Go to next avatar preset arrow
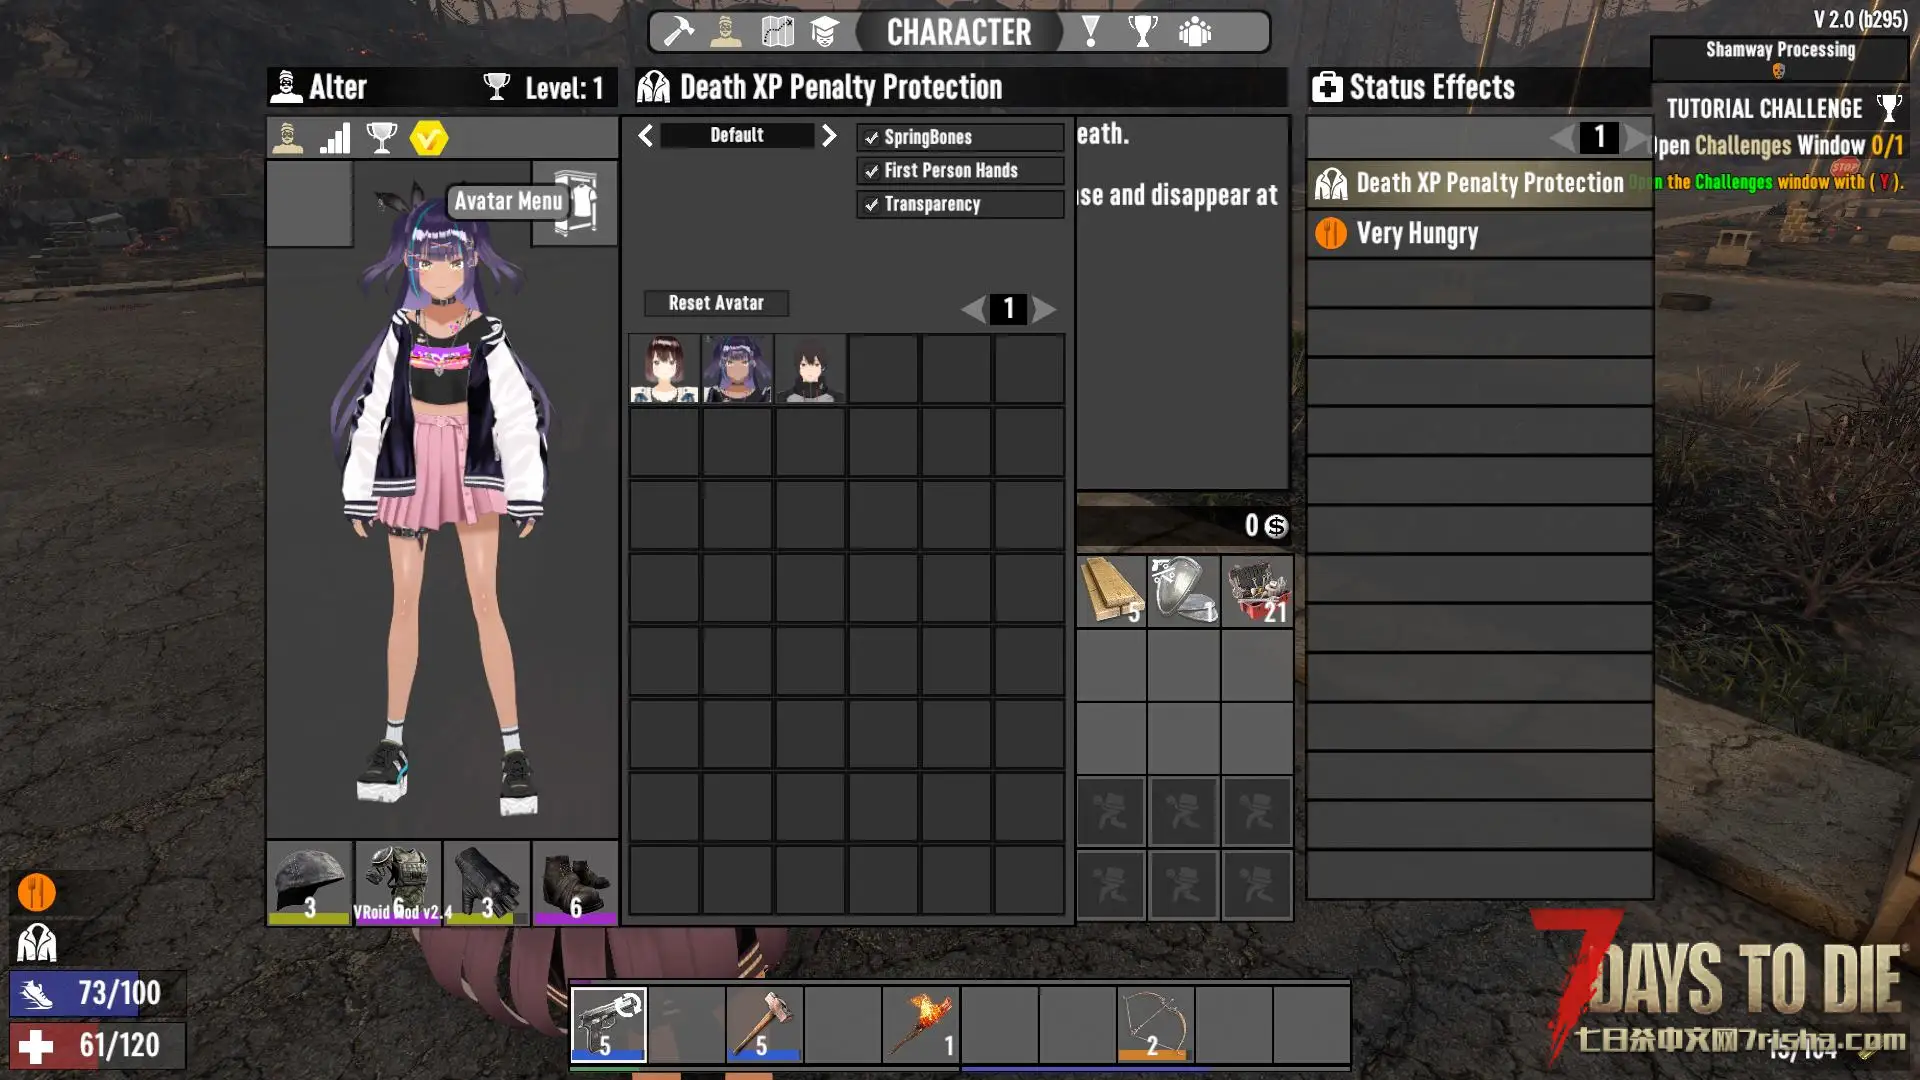This screenshot has width=1920, height=1080. tap(829, 135)
